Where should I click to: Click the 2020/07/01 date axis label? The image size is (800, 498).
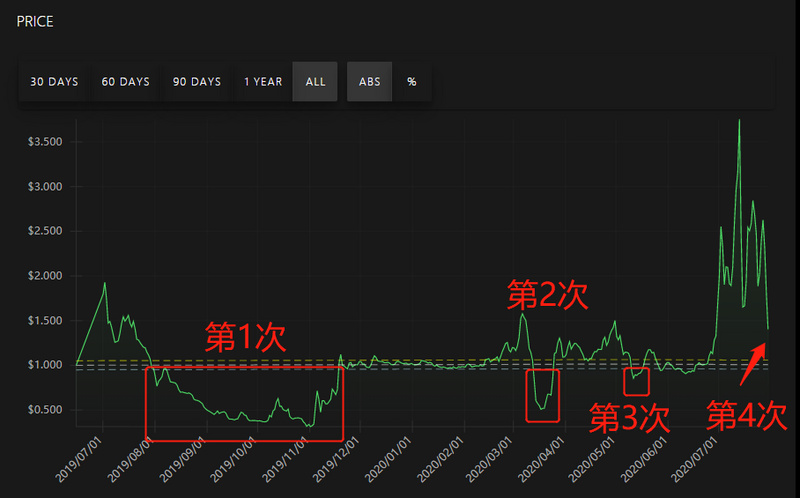coord(695,459)
